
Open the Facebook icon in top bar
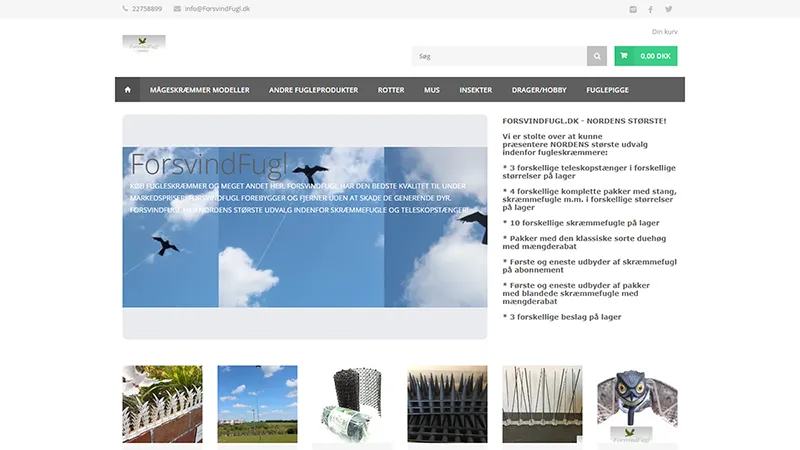point(651,9)
